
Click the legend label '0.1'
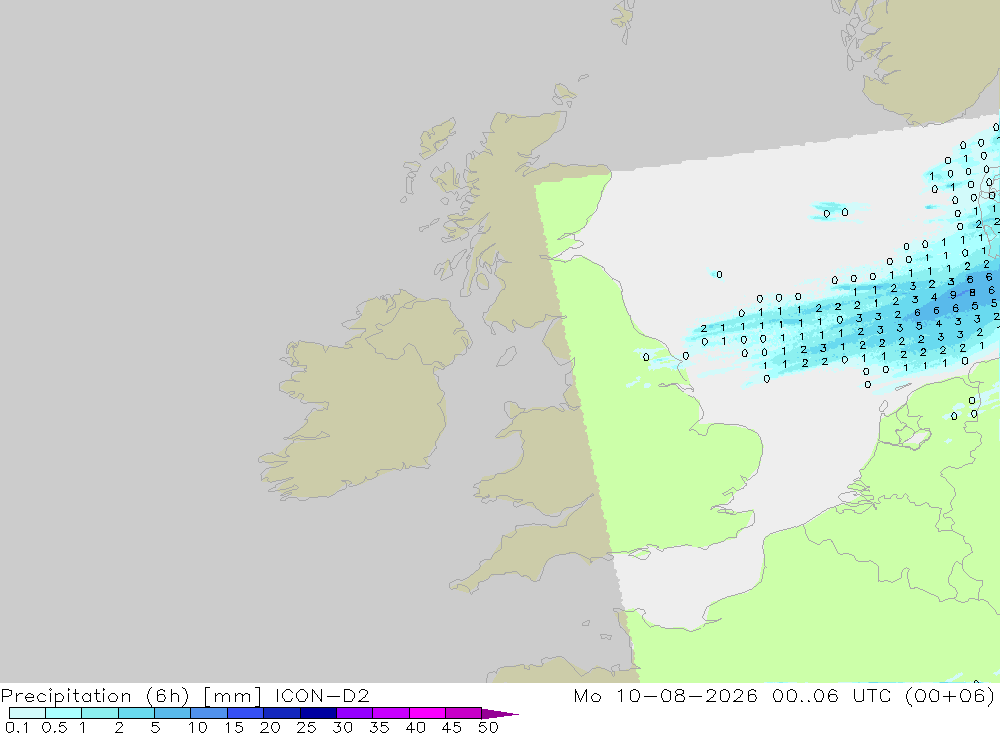(17, 727)
